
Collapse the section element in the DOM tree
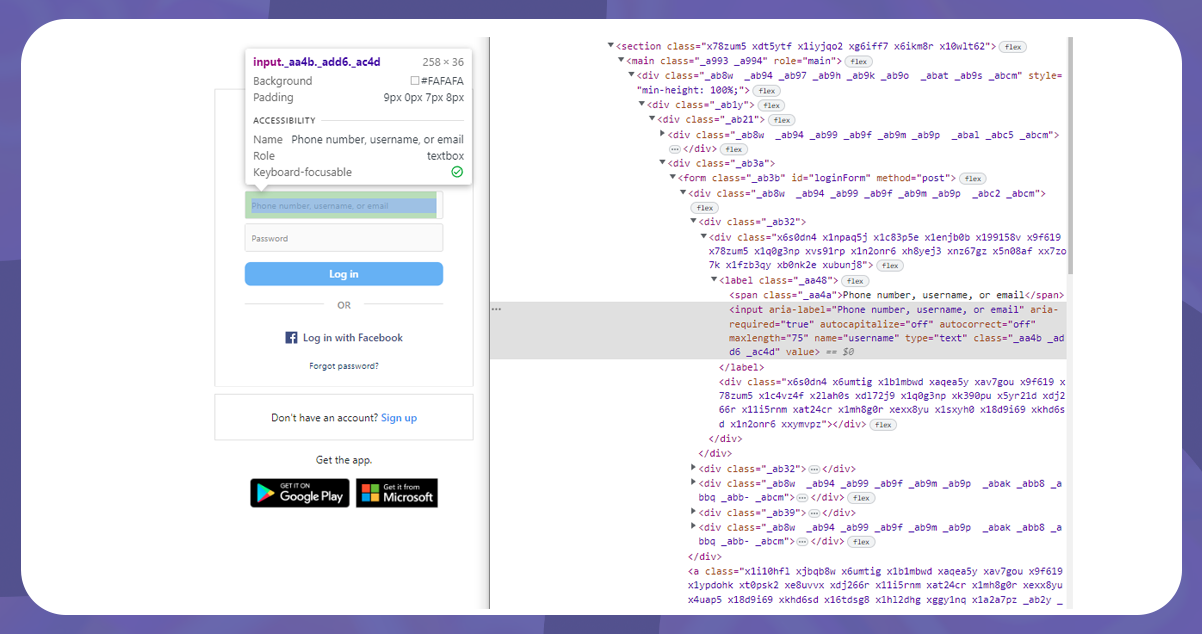611,46
